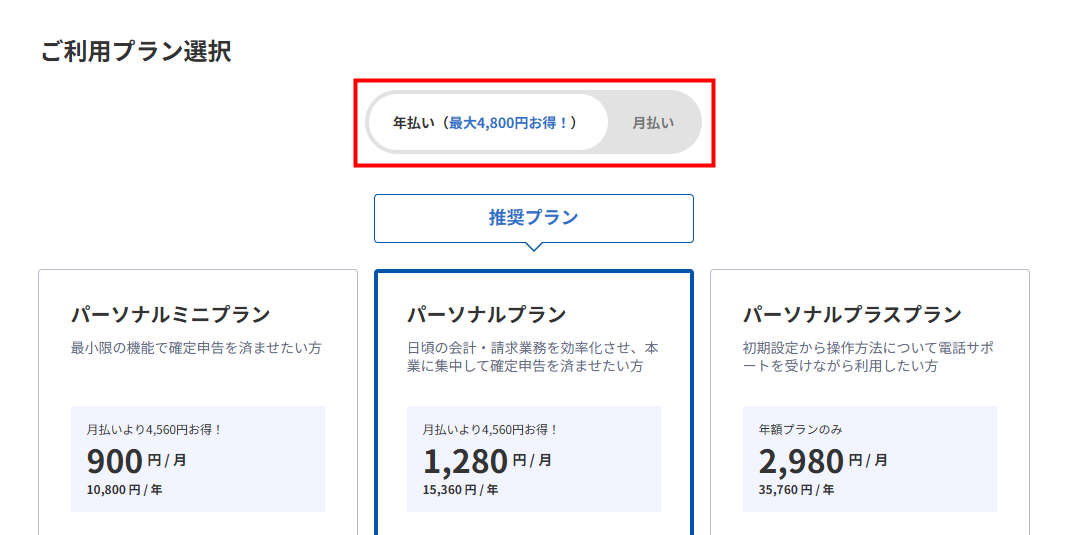
Task: Click the パーソナルプラン title text
Action: [487, 315]
